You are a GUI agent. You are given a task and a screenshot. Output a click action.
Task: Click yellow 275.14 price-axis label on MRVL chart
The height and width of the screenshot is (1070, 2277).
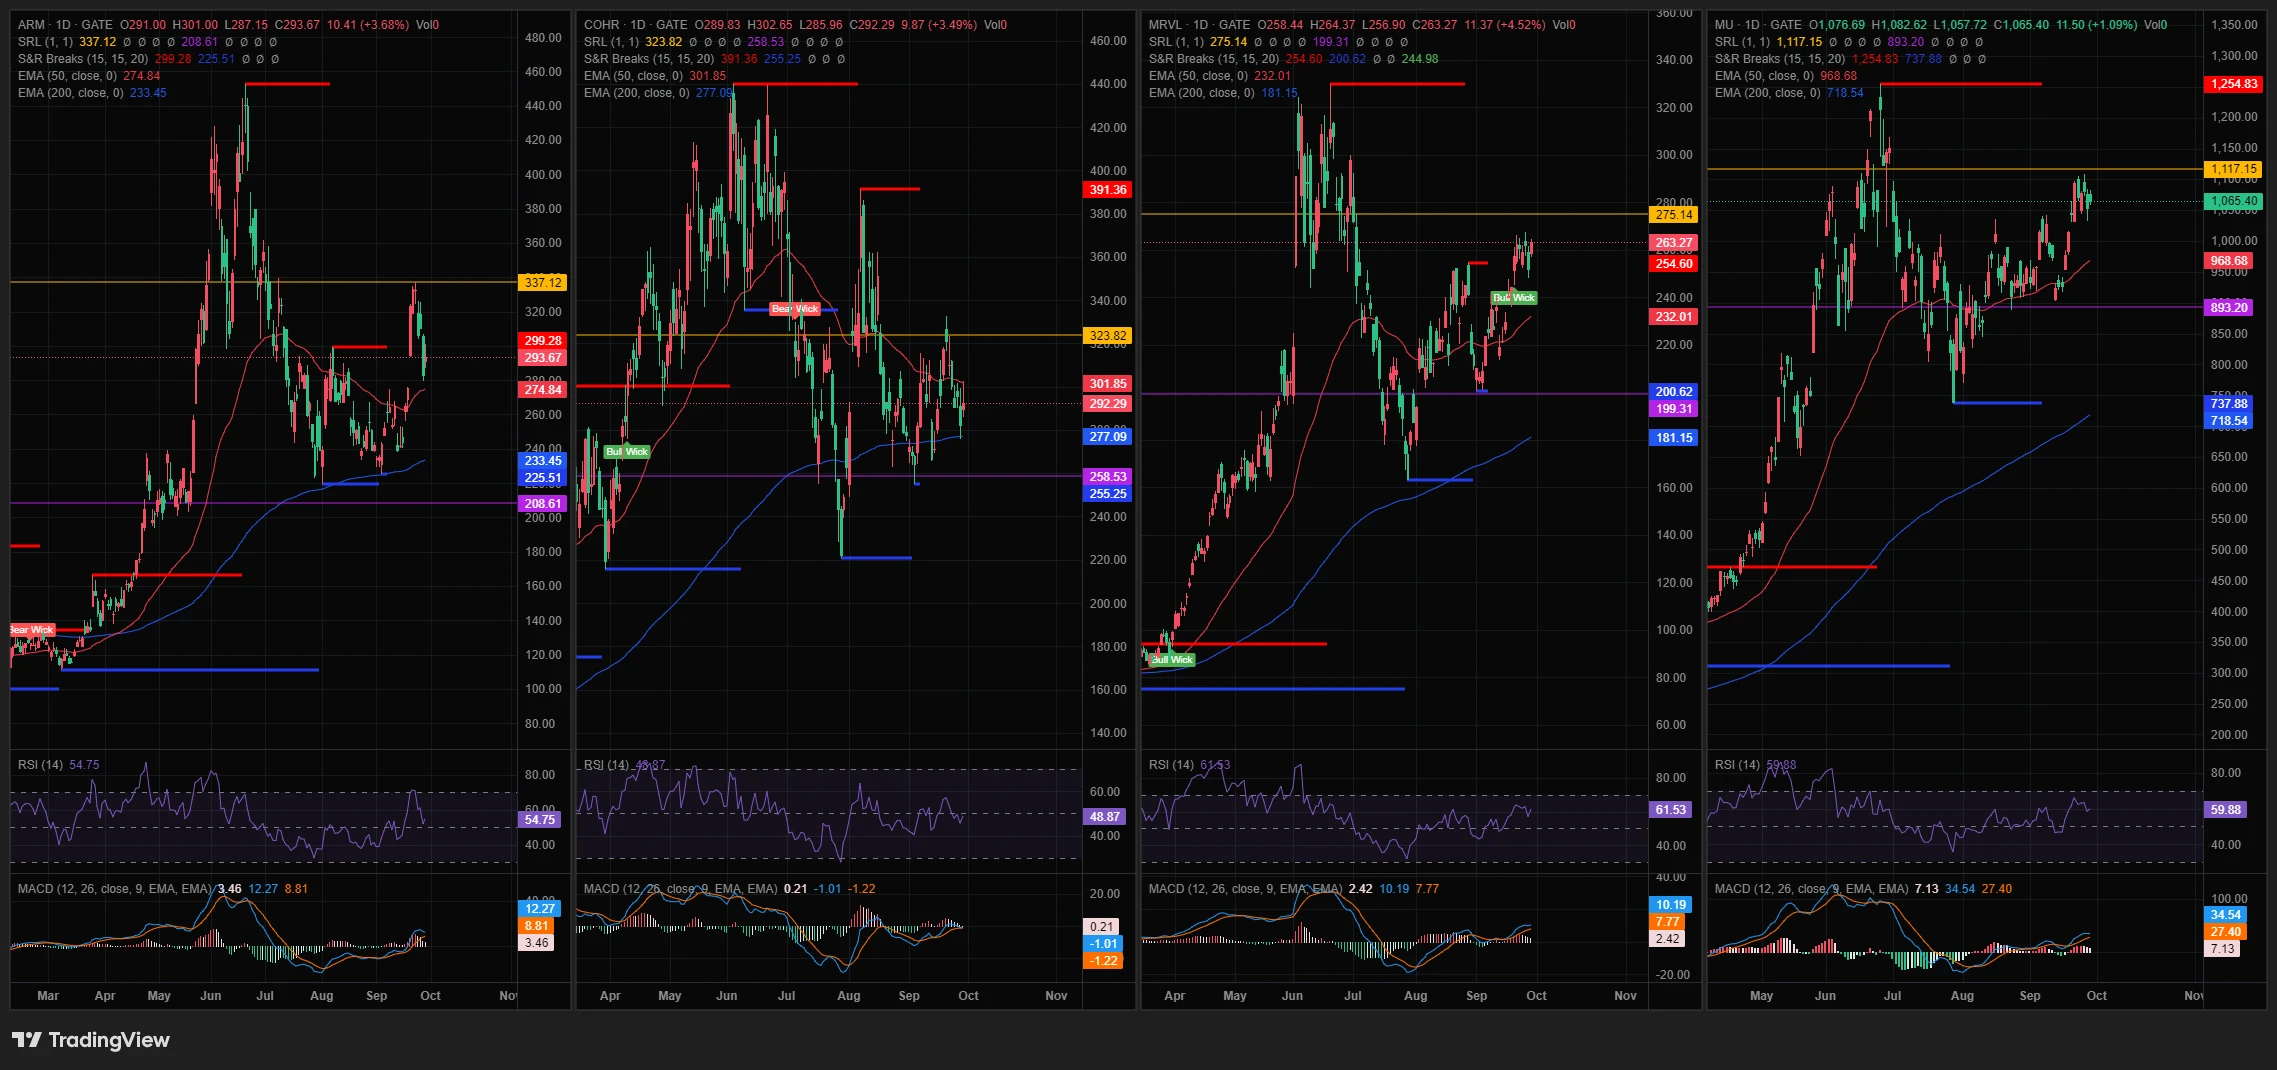pyautogui.click(x=1674, y=215)
